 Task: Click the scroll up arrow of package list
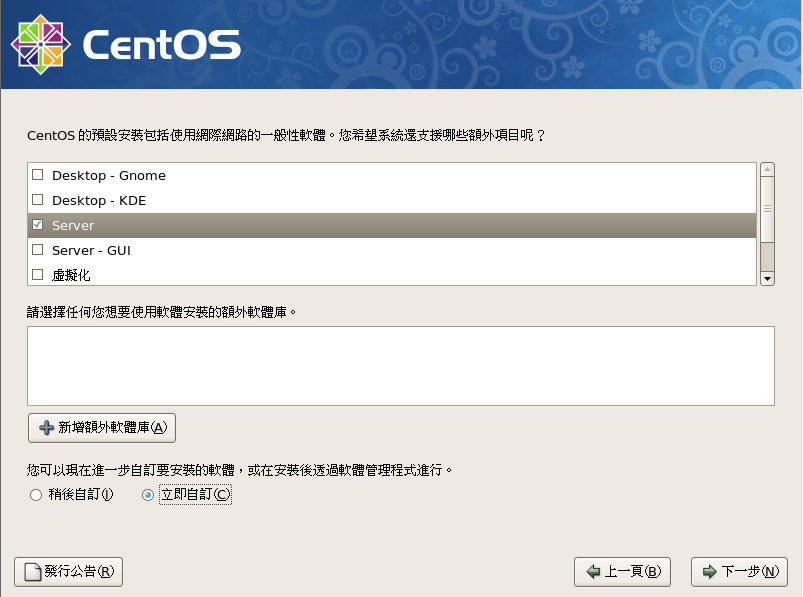coord(767,169)
